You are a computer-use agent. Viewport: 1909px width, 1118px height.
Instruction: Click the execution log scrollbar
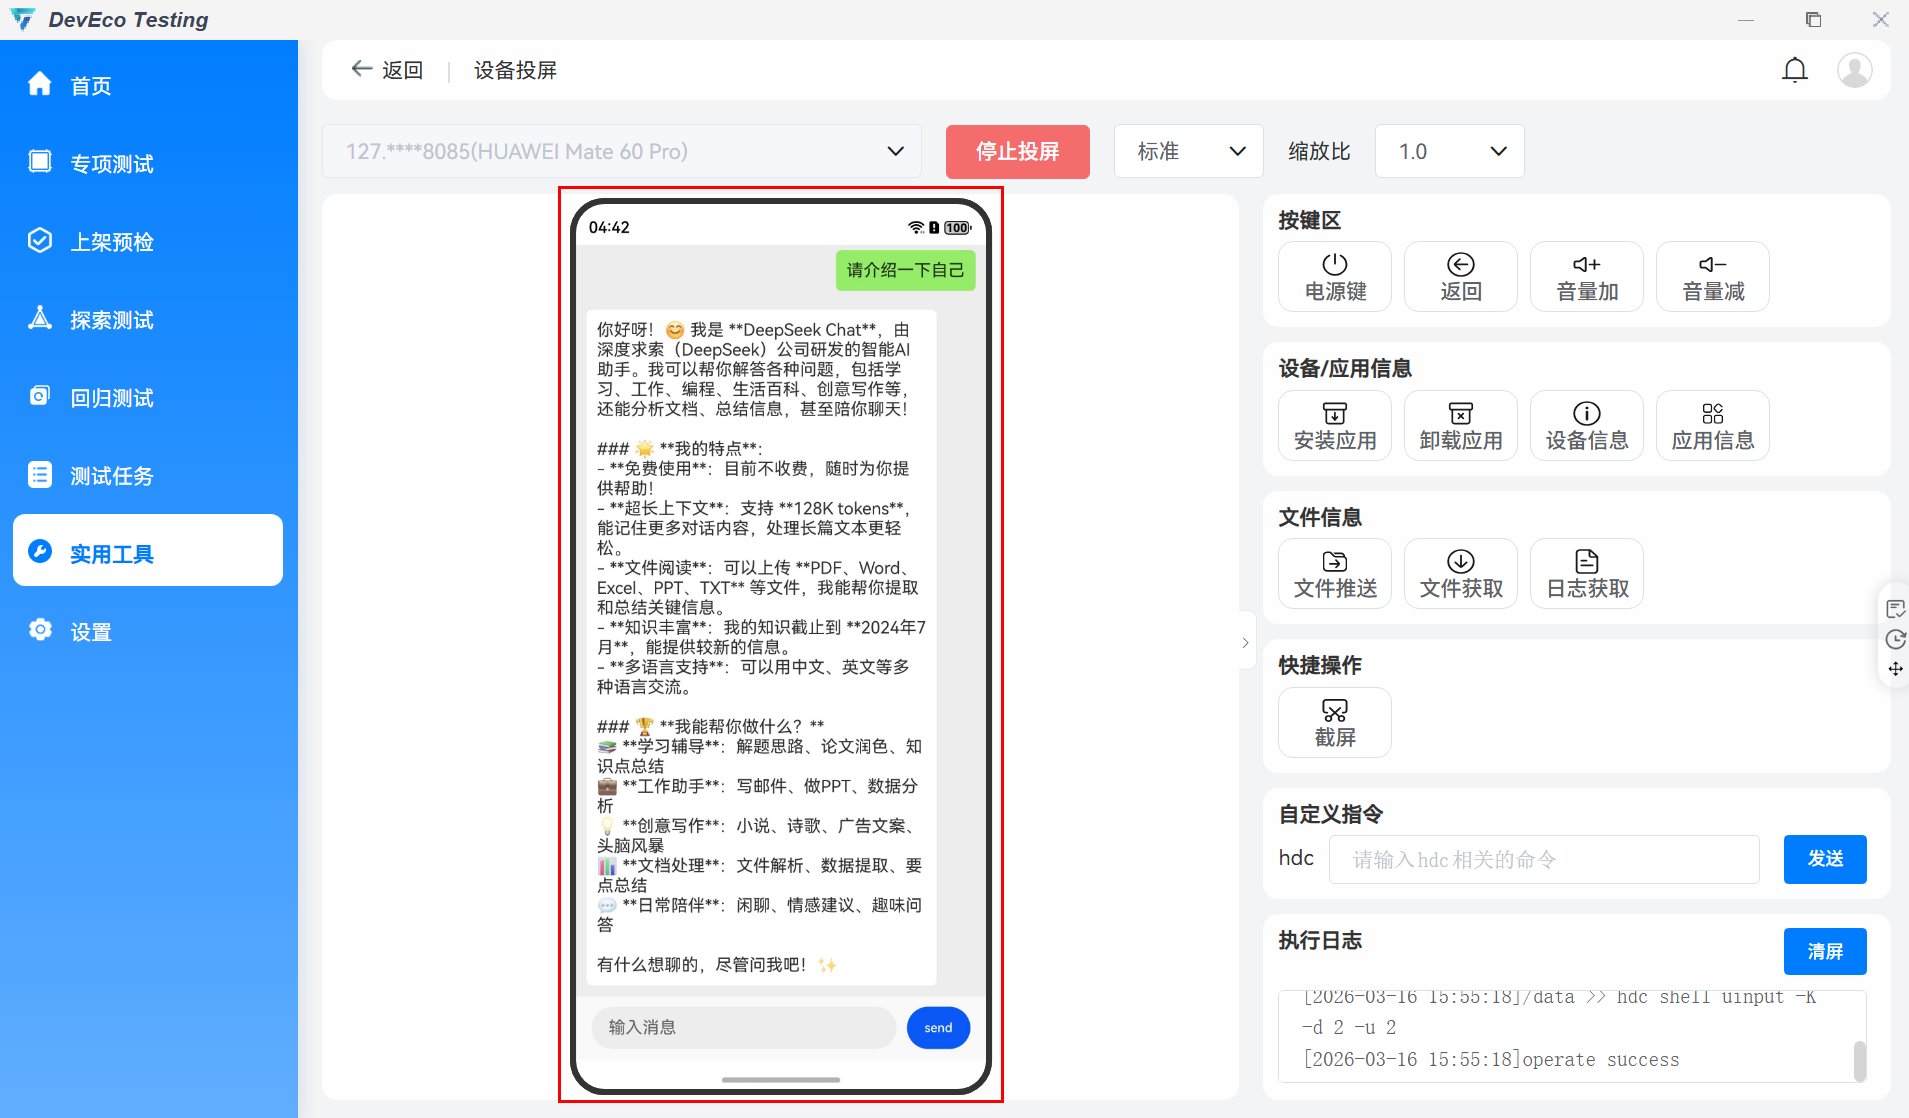click(1859, 1060)
